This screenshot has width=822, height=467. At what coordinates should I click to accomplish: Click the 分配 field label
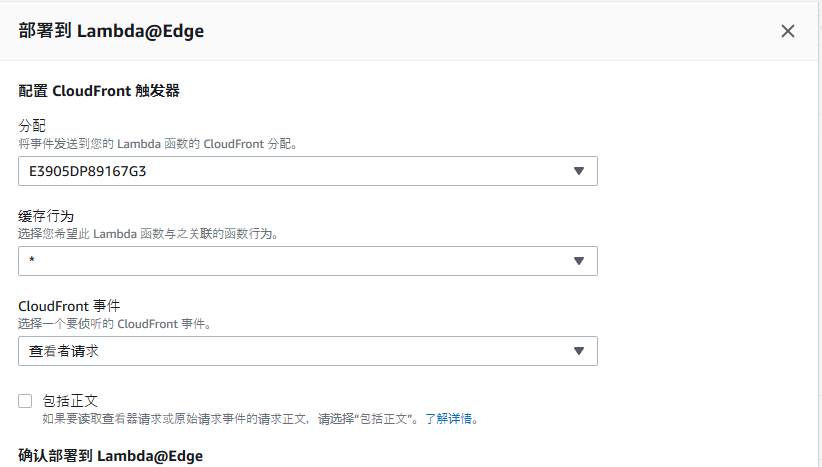point(32,125)
